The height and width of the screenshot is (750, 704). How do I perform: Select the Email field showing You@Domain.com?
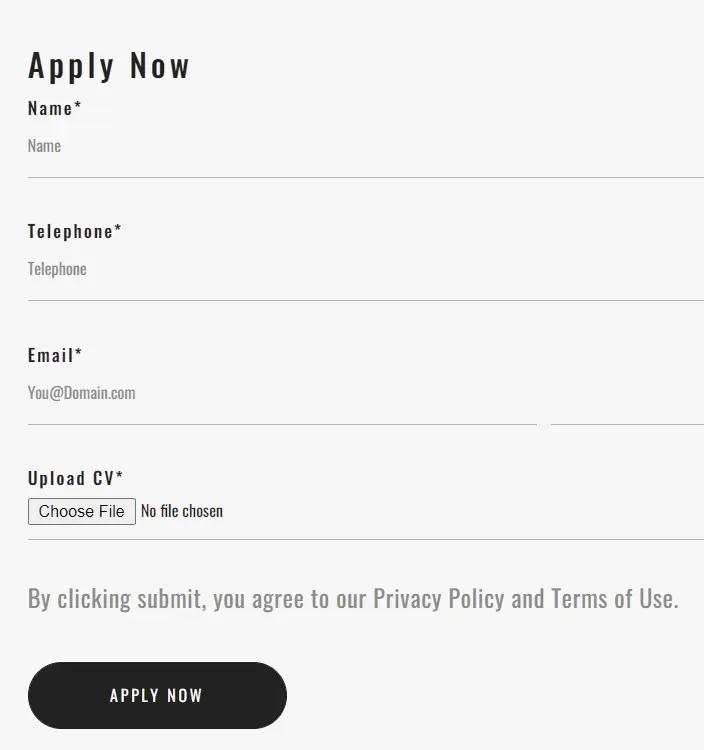point(366,393)
